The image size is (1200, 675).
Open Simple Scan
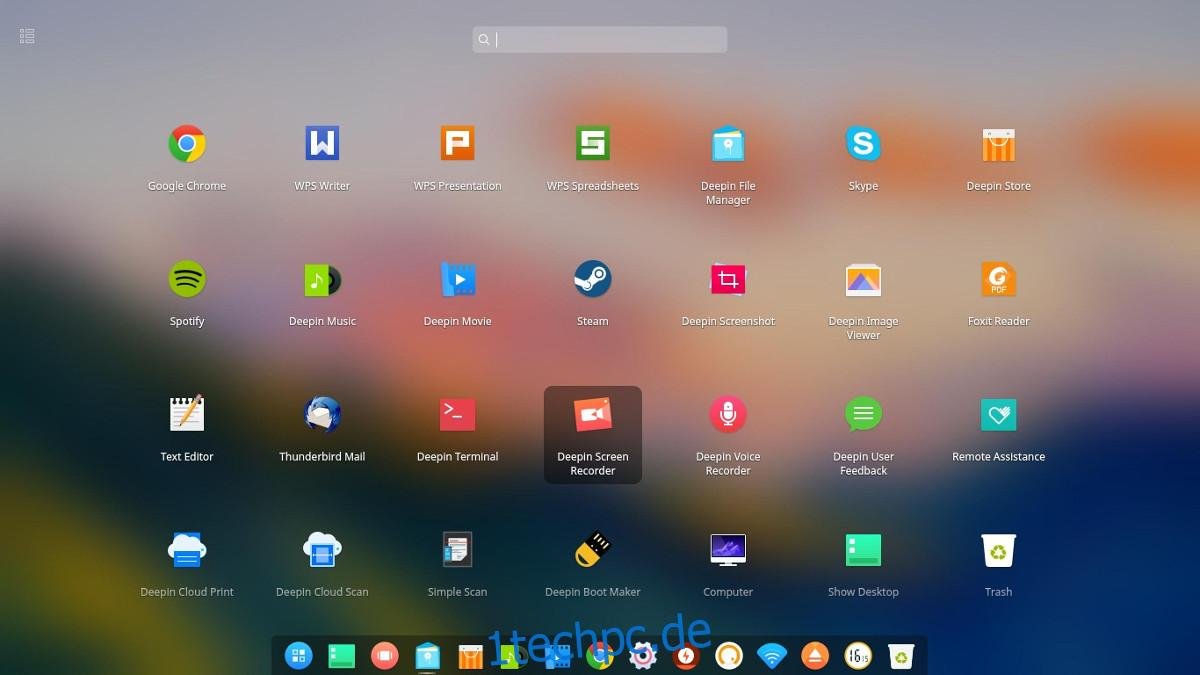[457, 548]
